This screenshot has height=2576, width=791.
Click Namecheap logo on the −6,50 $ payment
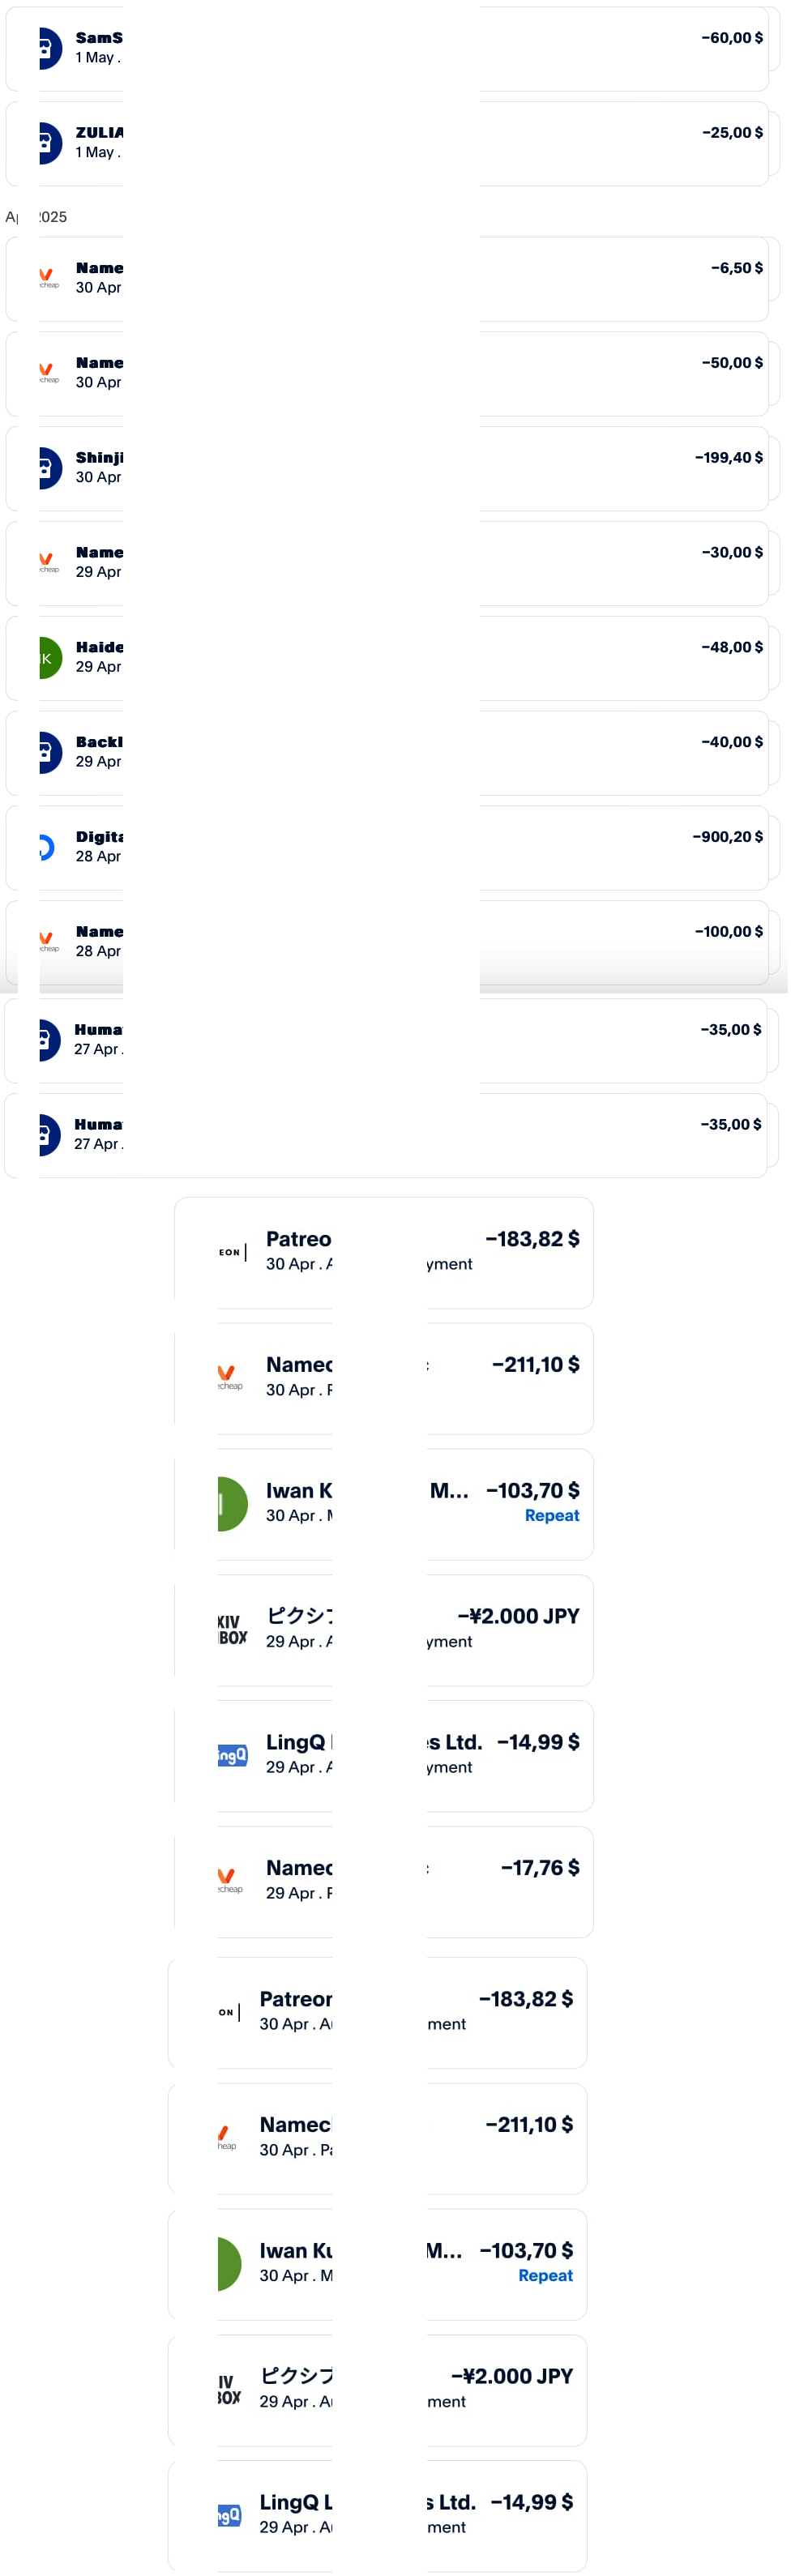coord(48,278)
